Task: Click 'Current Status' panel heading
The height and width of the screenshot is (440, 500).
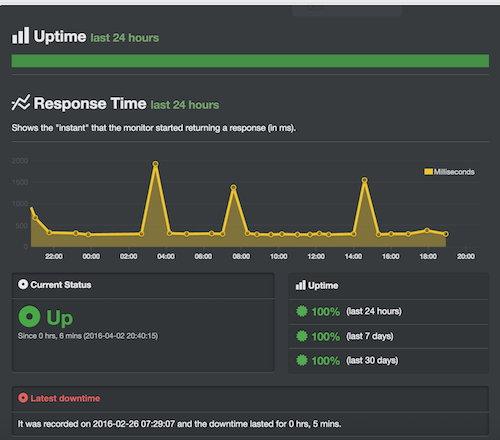Action: (x=61, y=285)
